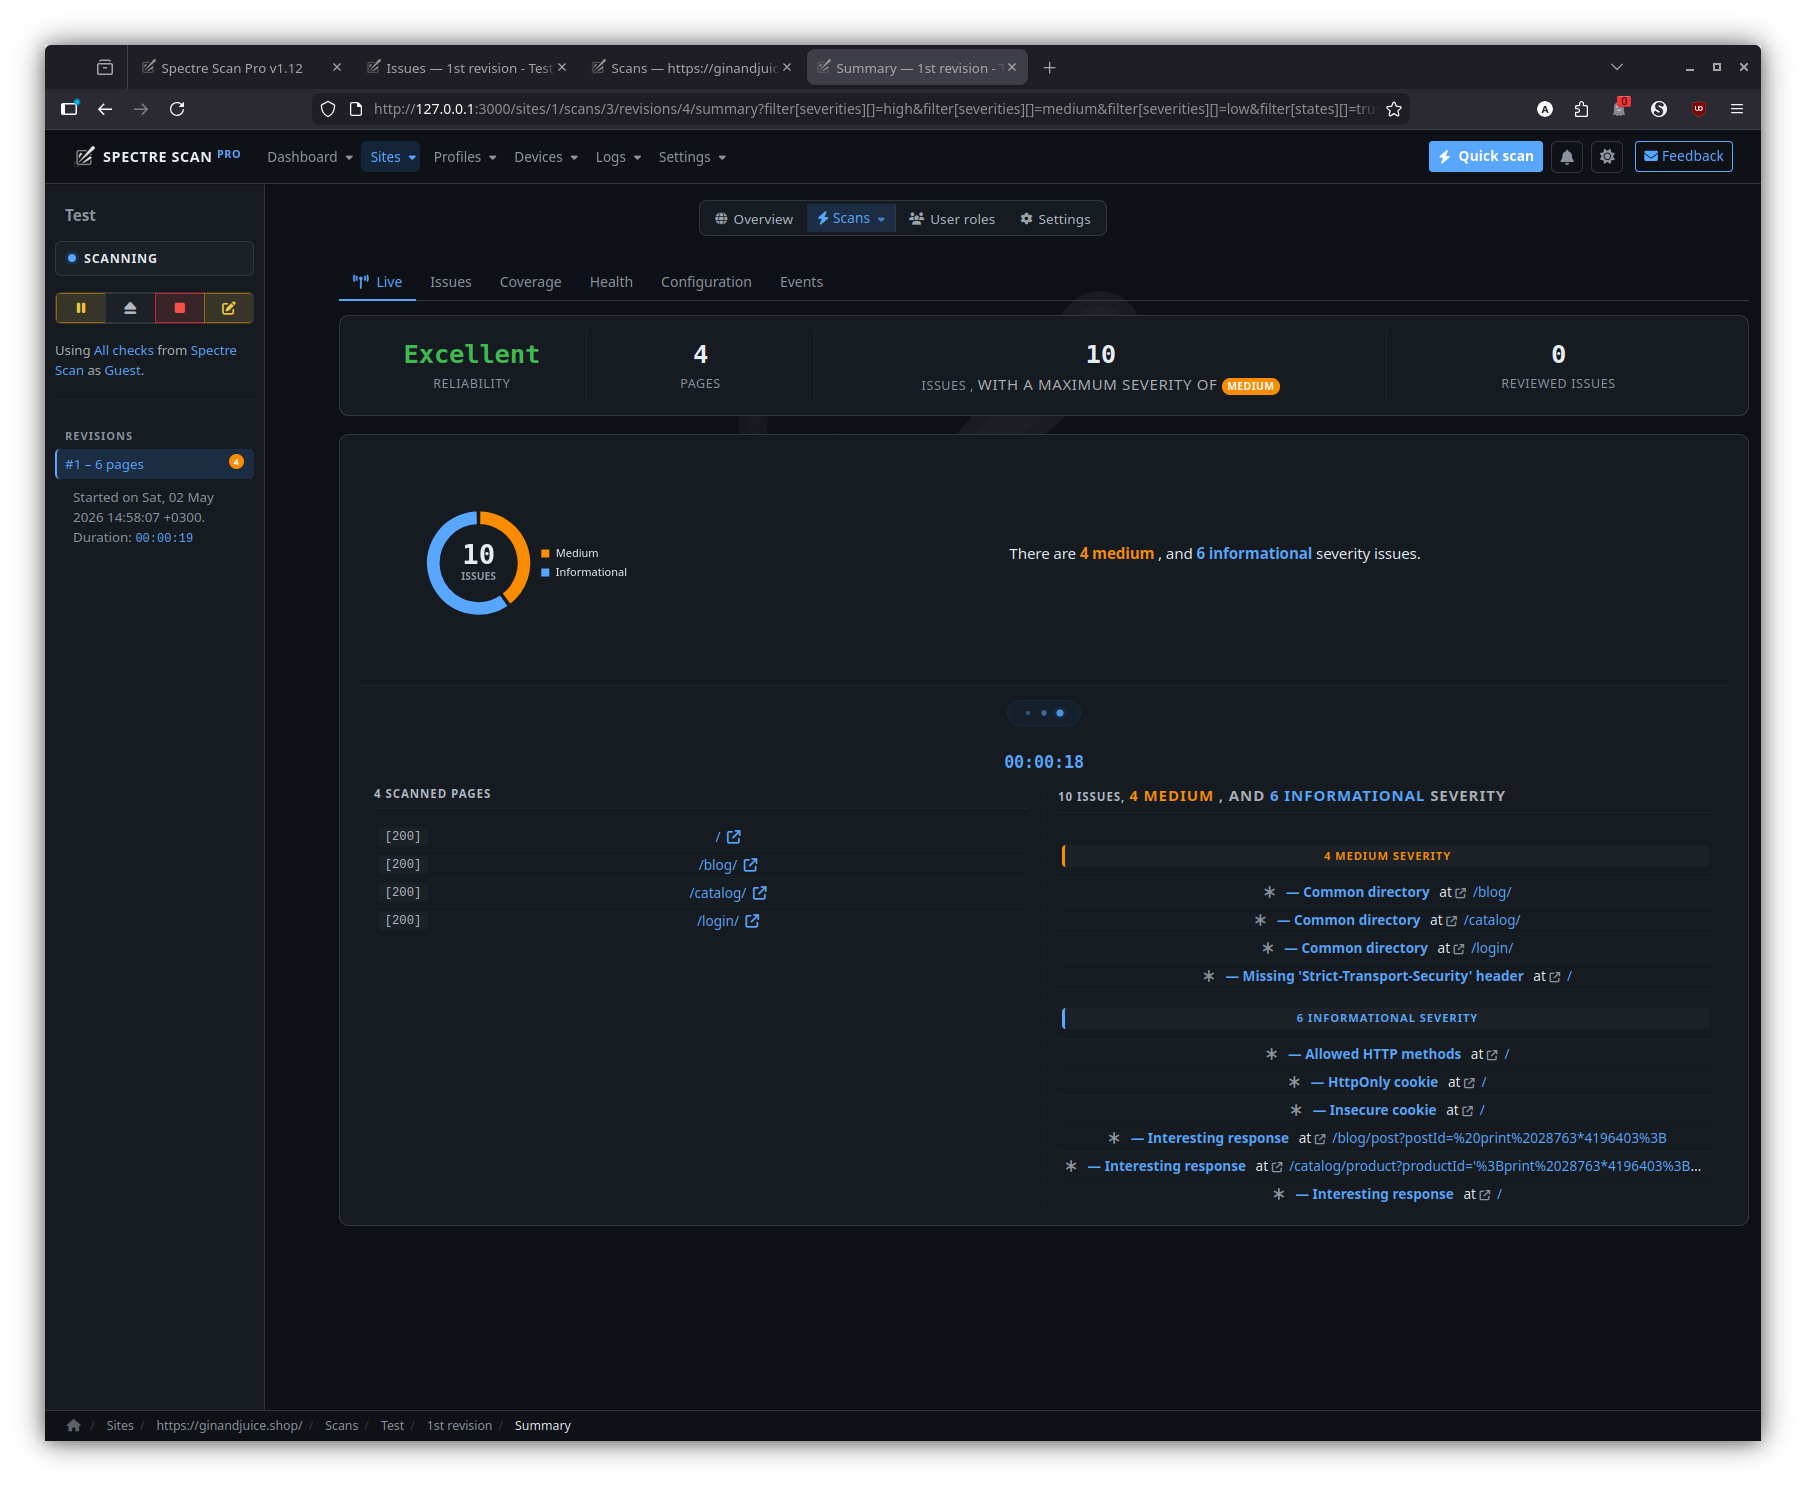Switch to Health tab
Image resolution: width=1806 pixels, height=1486 pixels.
coord(611,282)
